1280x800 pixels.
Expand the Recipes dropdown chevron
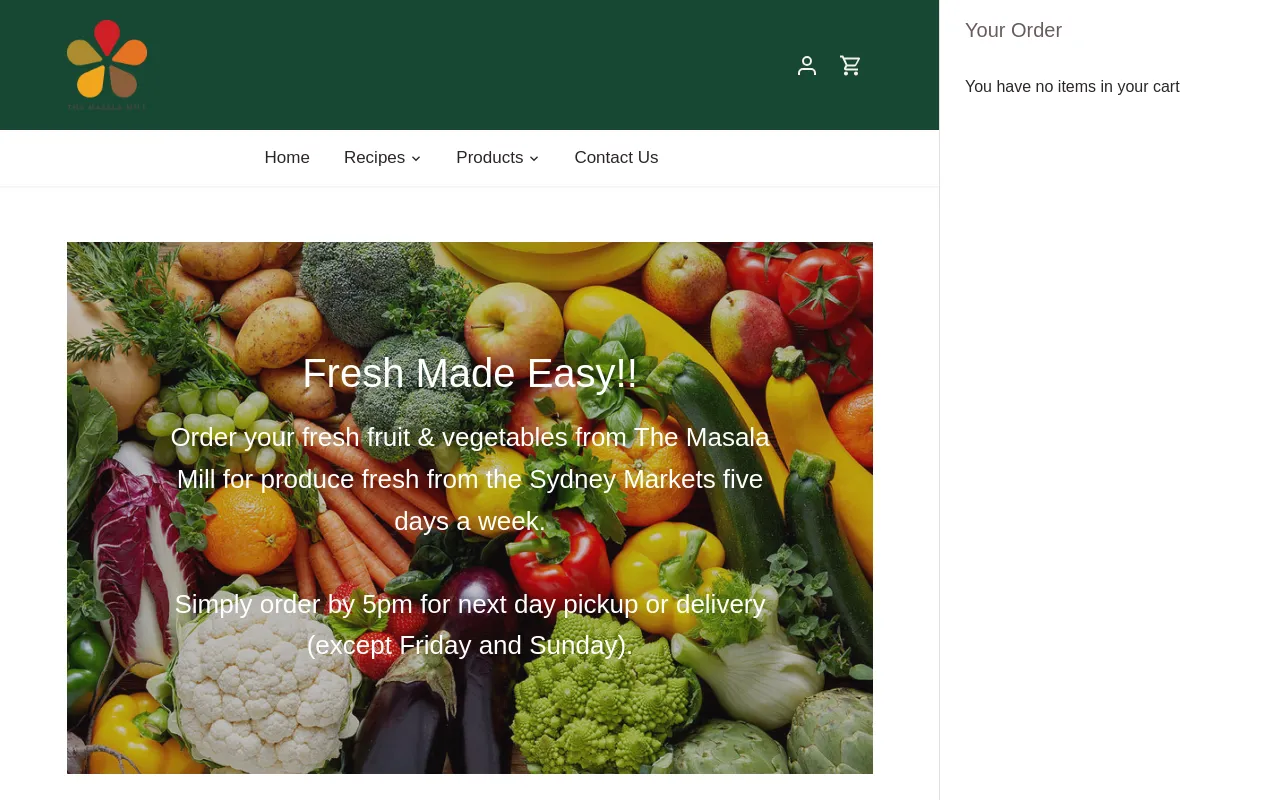pyautogui.click(x=416, y=159)
